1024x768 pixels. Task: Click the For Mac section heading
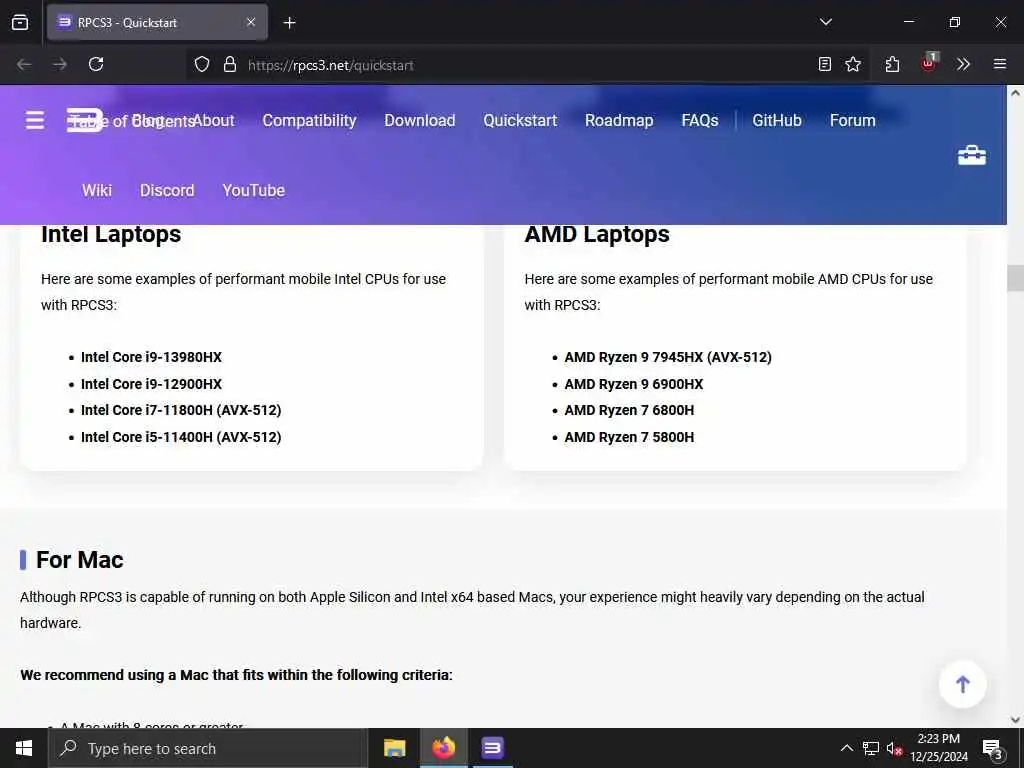80,560
